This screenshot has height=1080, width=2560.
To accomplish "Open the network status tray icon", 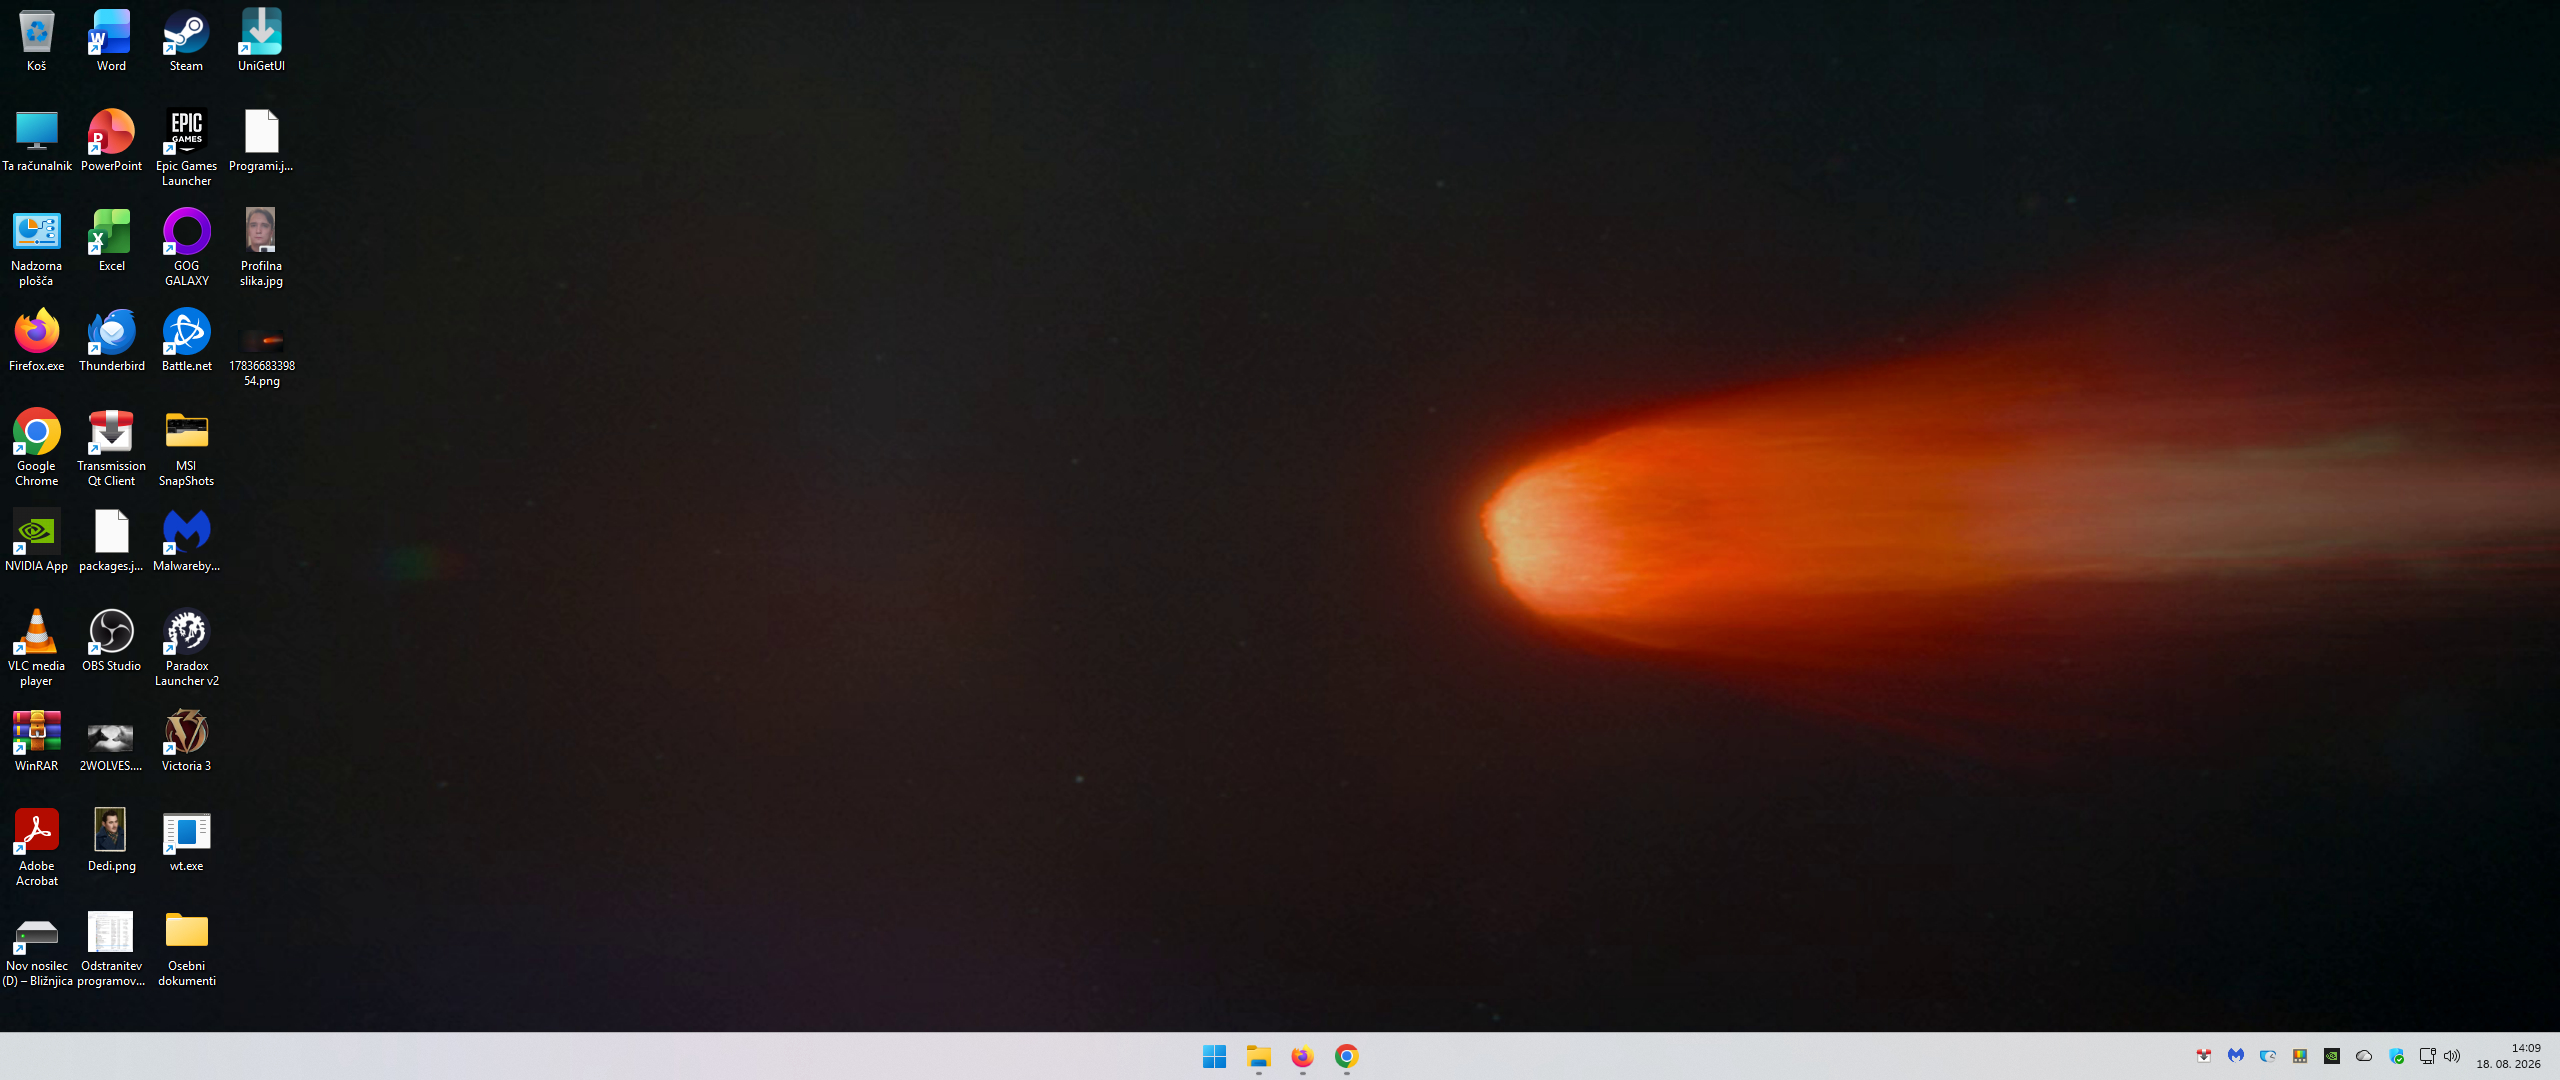I will pos(2427,1056).
